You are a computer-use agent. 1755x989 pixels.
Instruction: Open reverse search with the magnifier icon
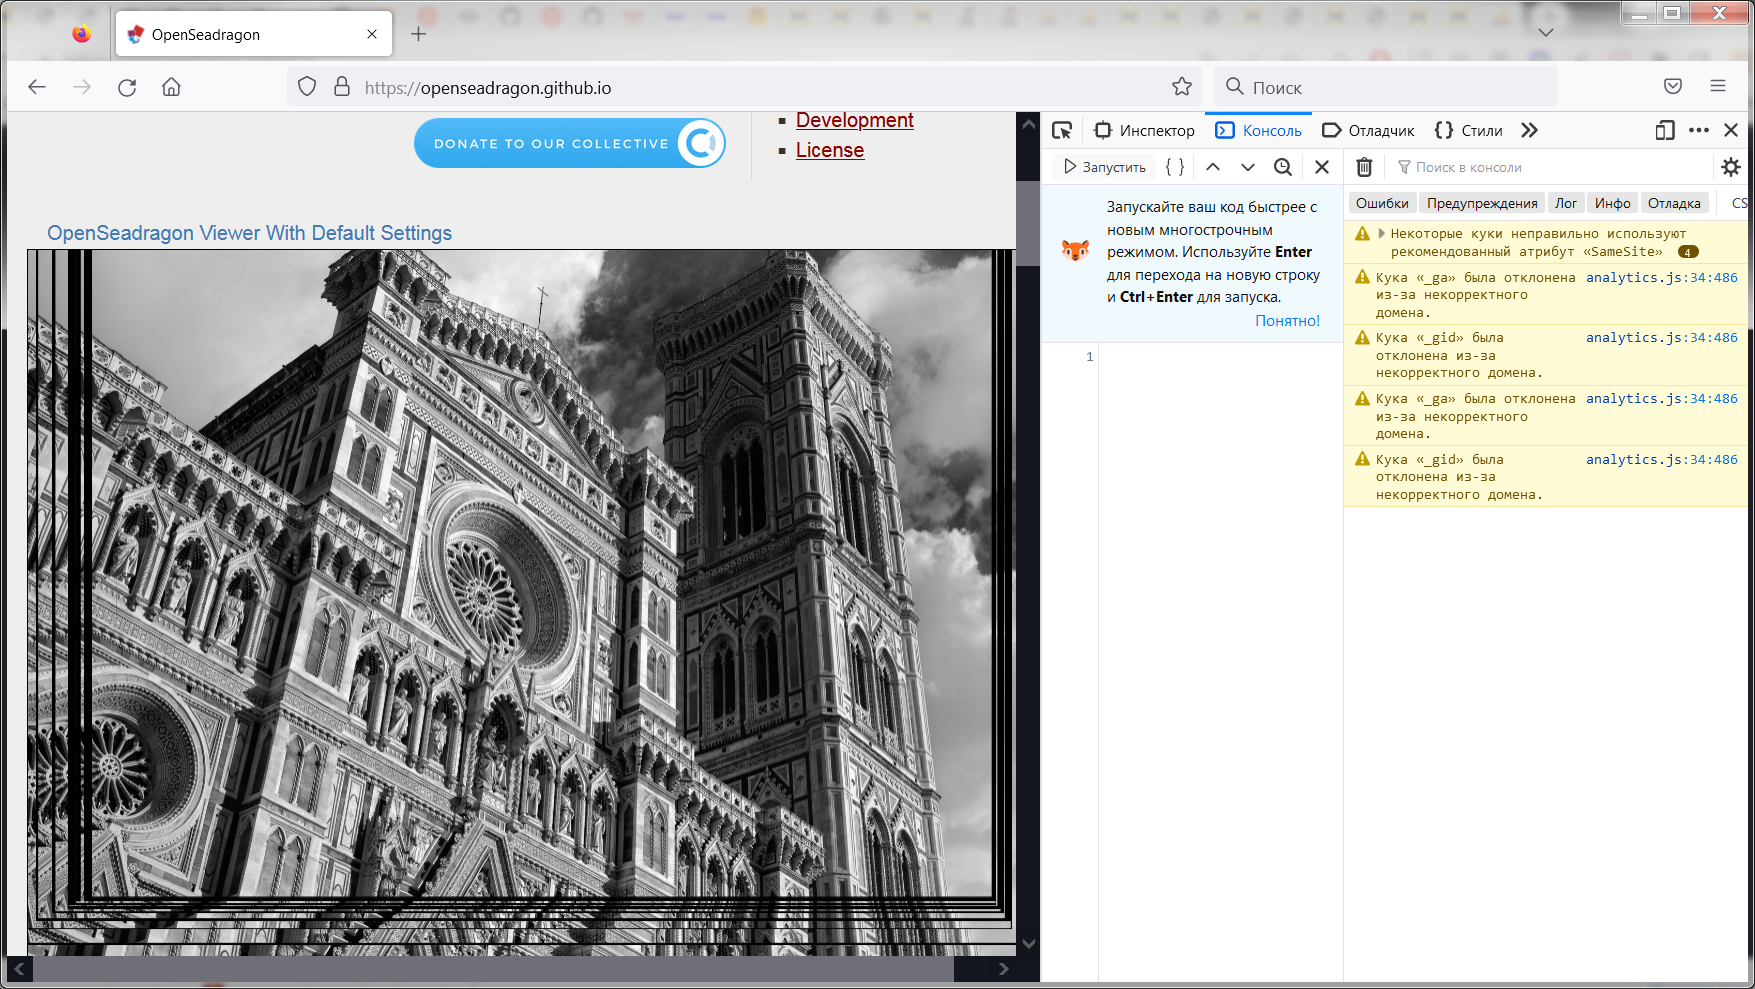point(1283,166)
